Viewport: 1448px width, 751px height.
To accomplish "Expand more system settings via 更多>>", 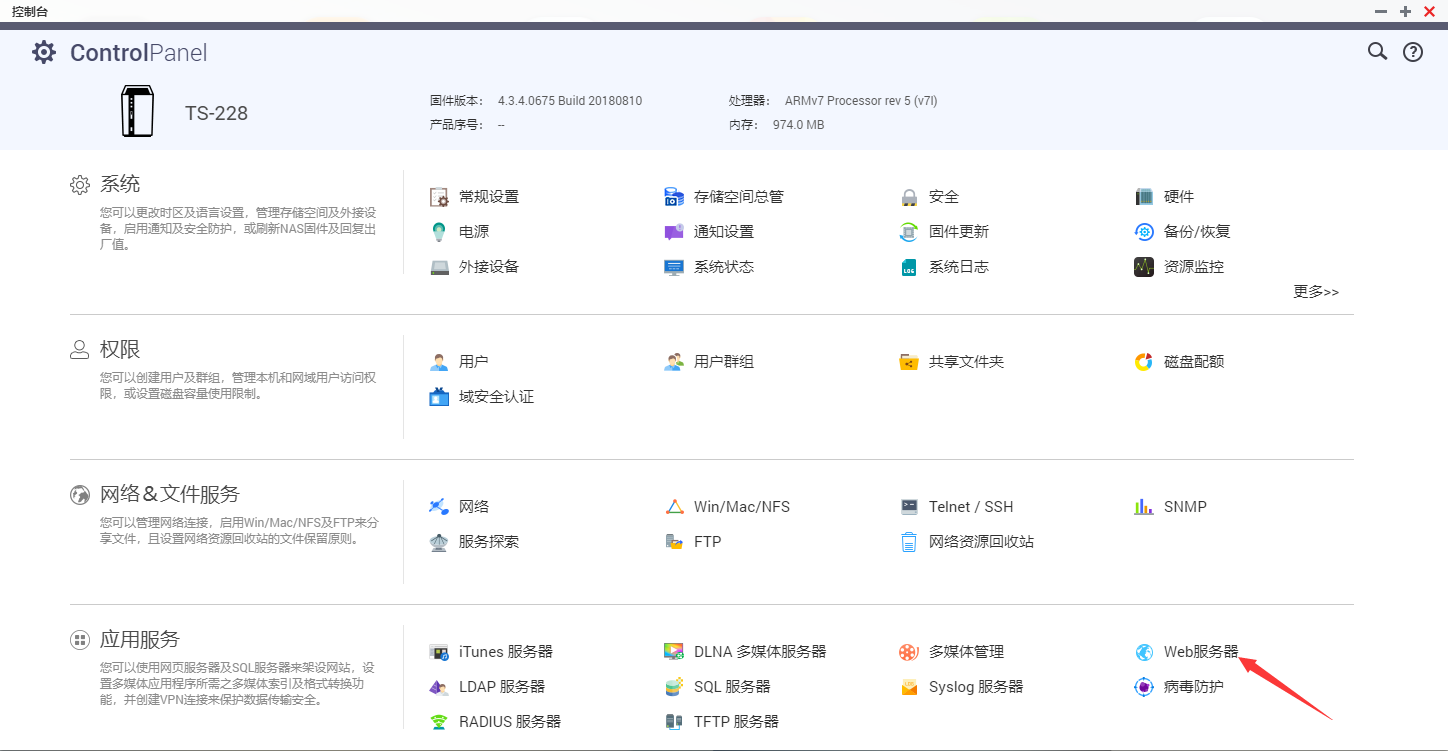I will coord(1315,292).
